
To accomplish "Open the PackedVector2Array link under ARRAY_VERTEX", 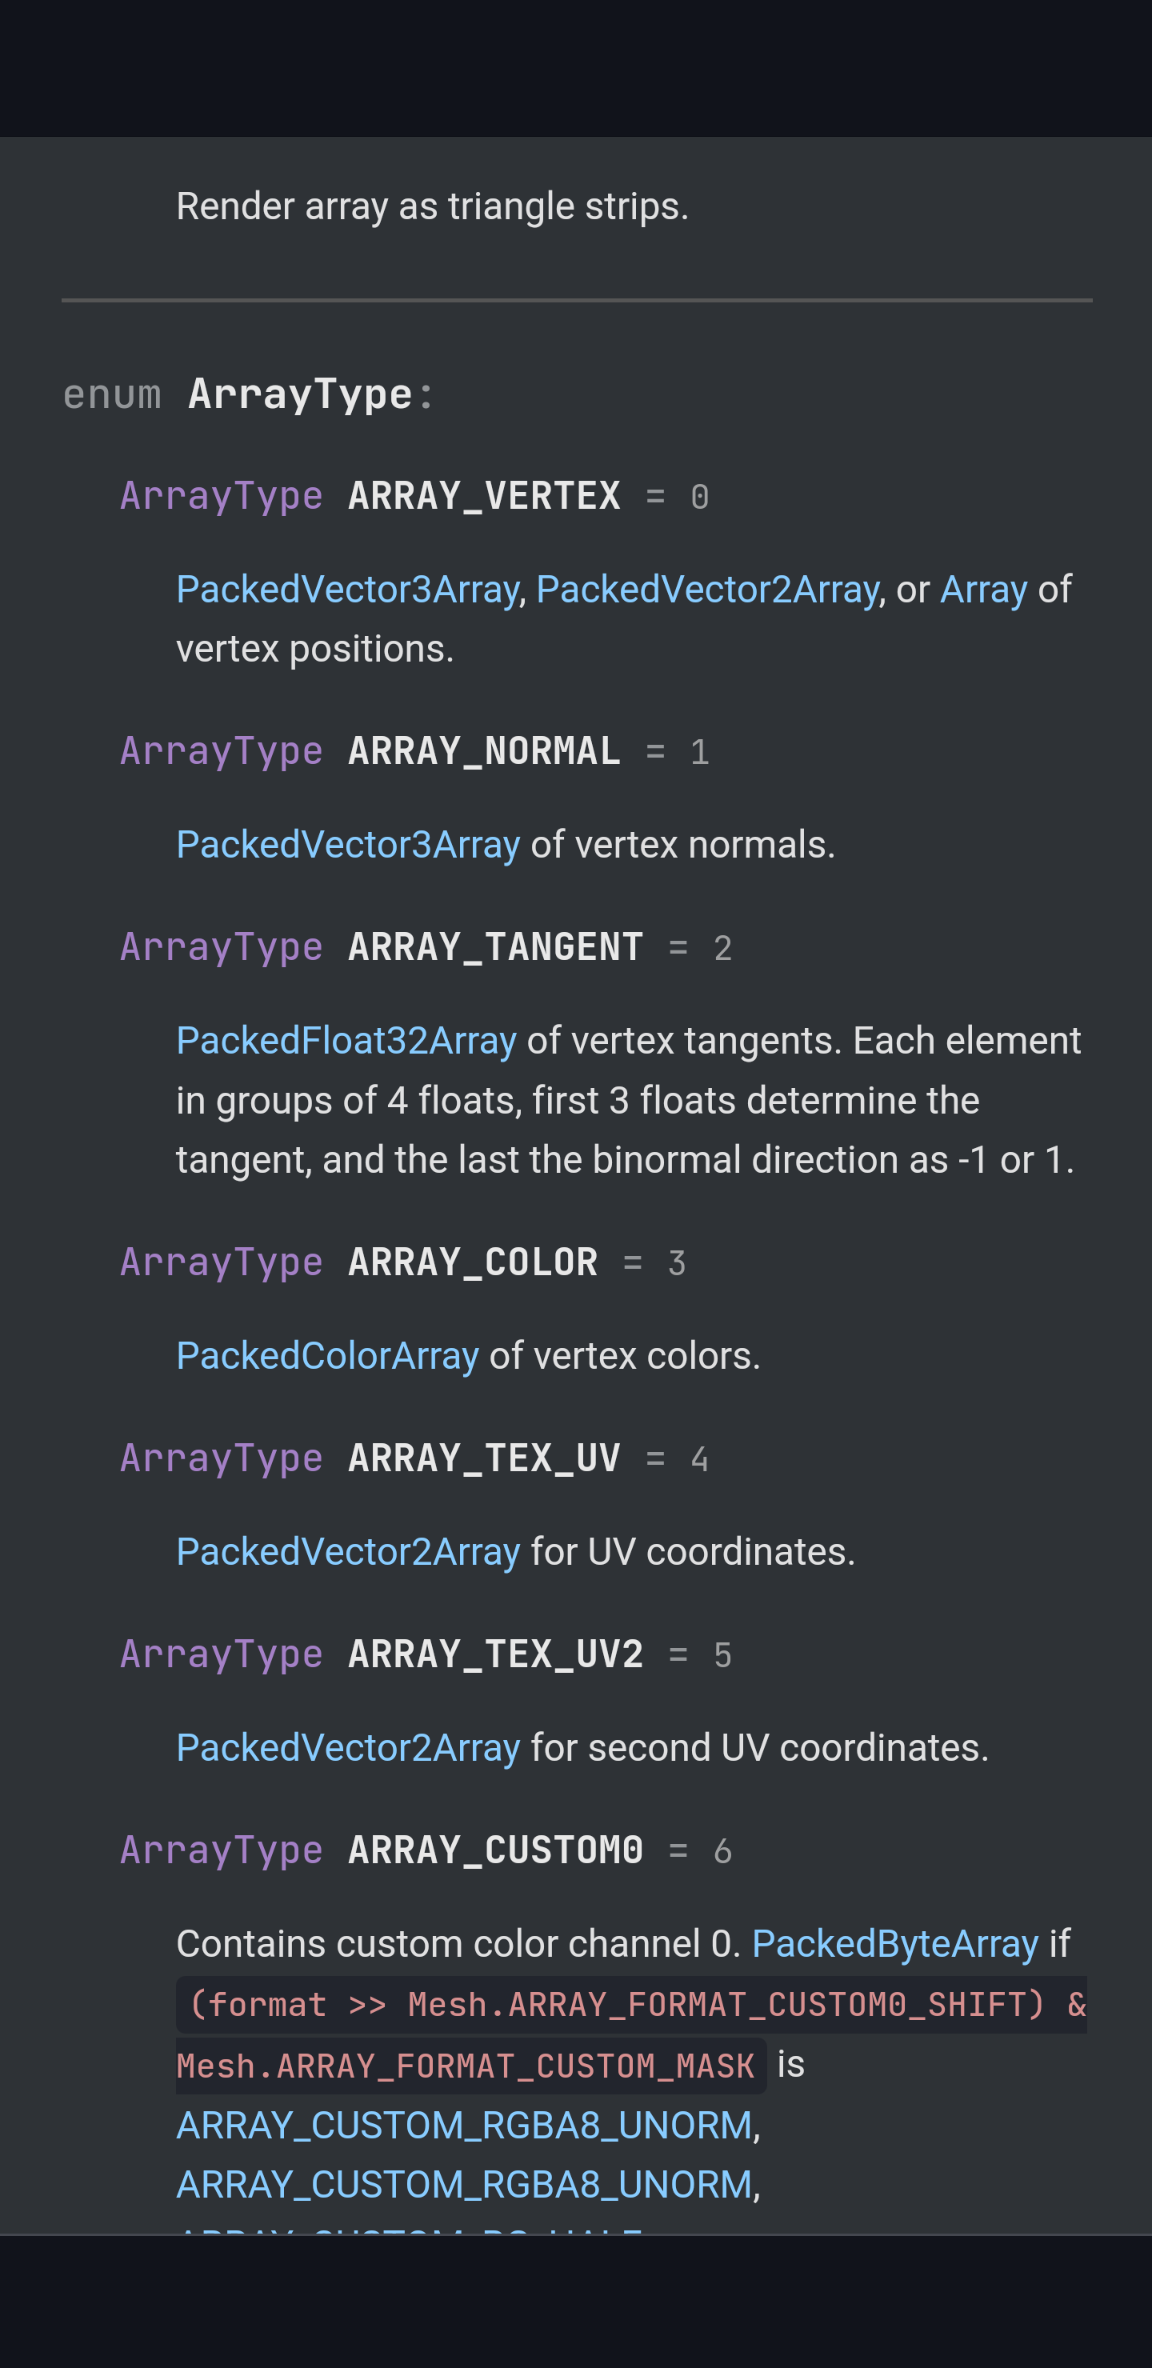I will tap(707, 590).
